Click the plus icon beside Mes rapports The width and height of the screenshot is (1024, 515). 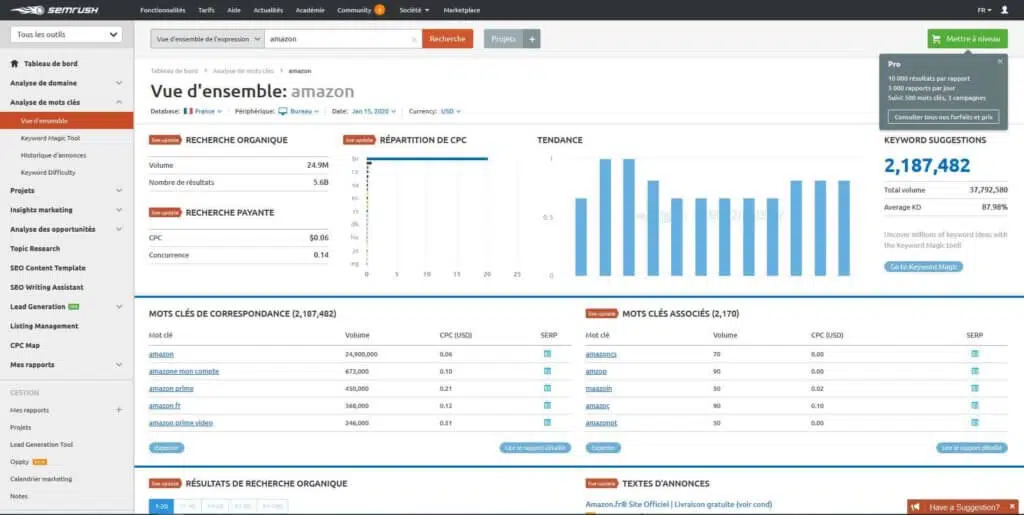tap(119, 410)
